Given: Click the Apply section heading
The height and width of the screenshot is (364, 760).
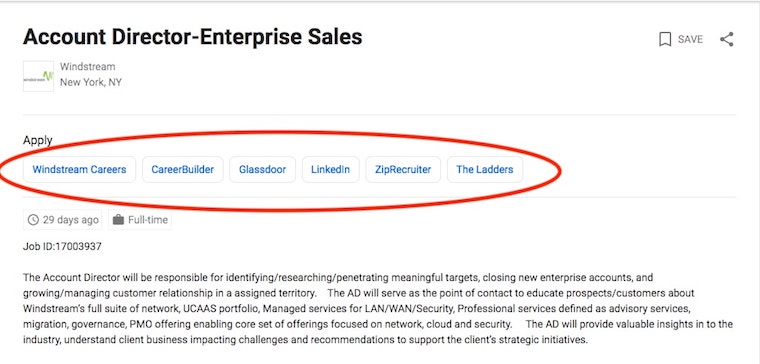Looking at the screenshot, I should coord(37,141).
